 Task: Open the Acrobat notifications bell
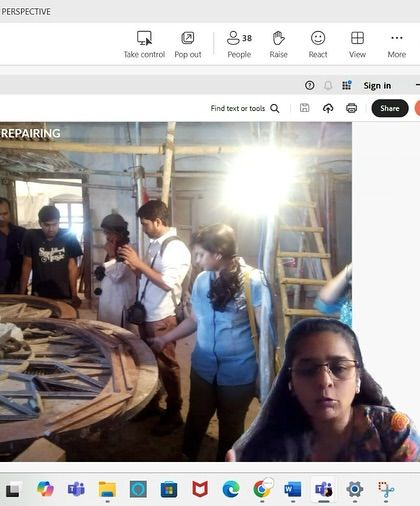[x=328, y=86]
